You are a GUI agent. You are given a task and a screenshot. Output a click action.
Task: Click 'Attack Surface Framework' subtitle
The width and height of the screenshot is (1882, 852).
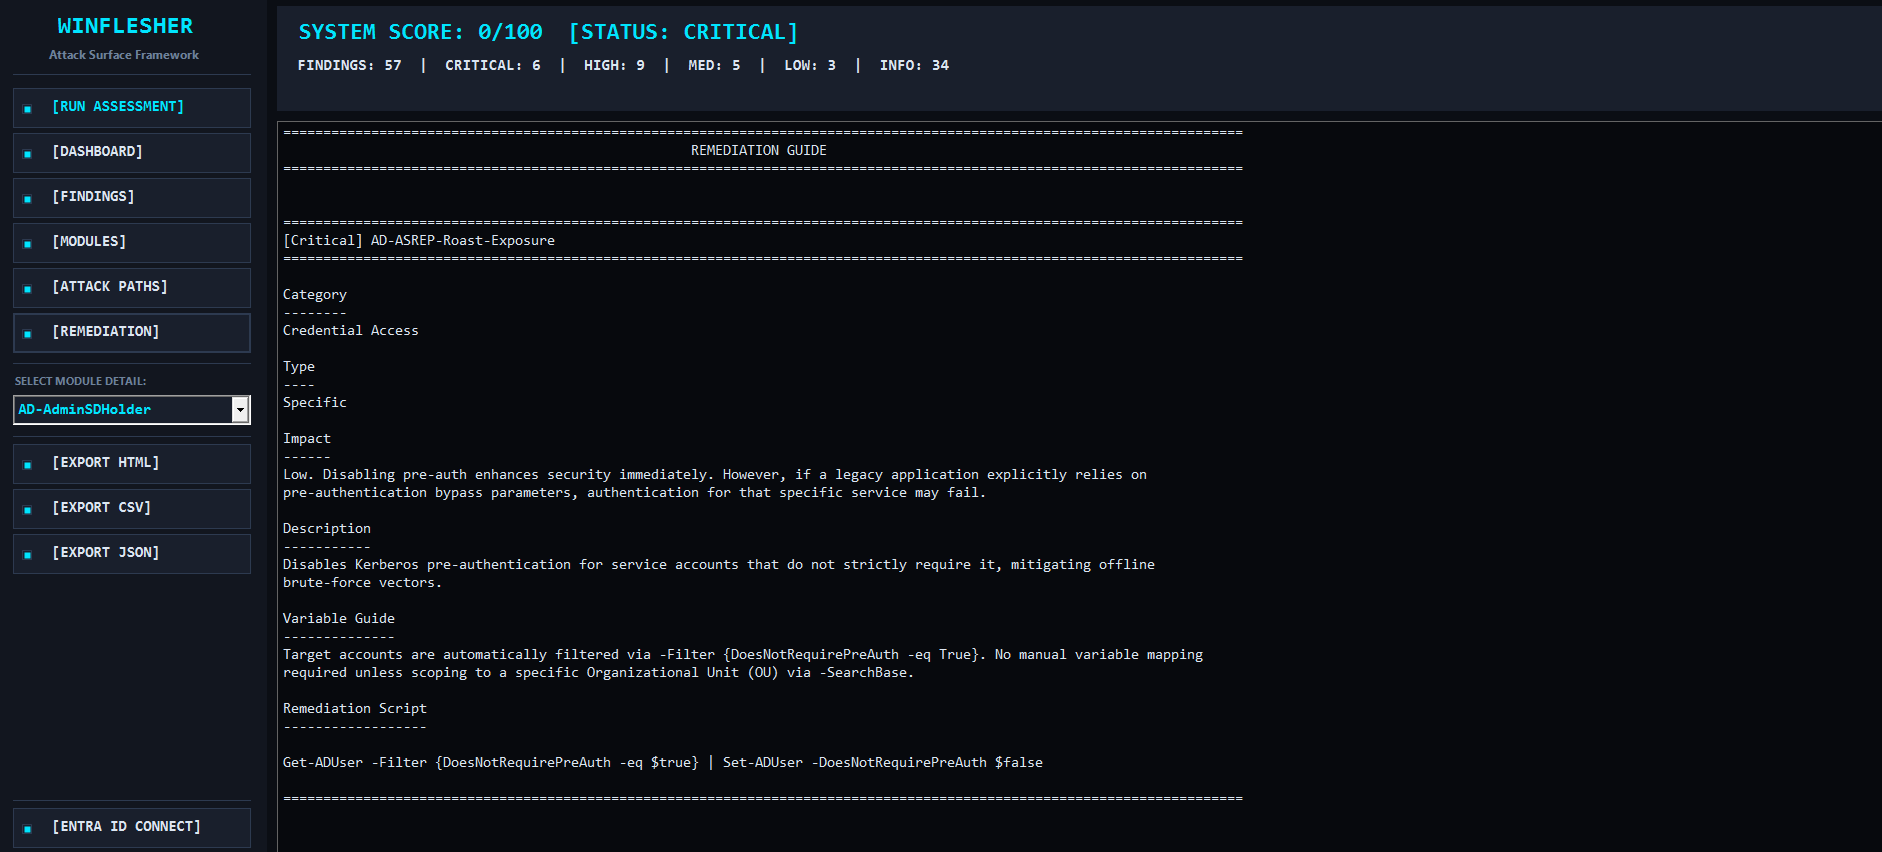click(x=124, y=55)
